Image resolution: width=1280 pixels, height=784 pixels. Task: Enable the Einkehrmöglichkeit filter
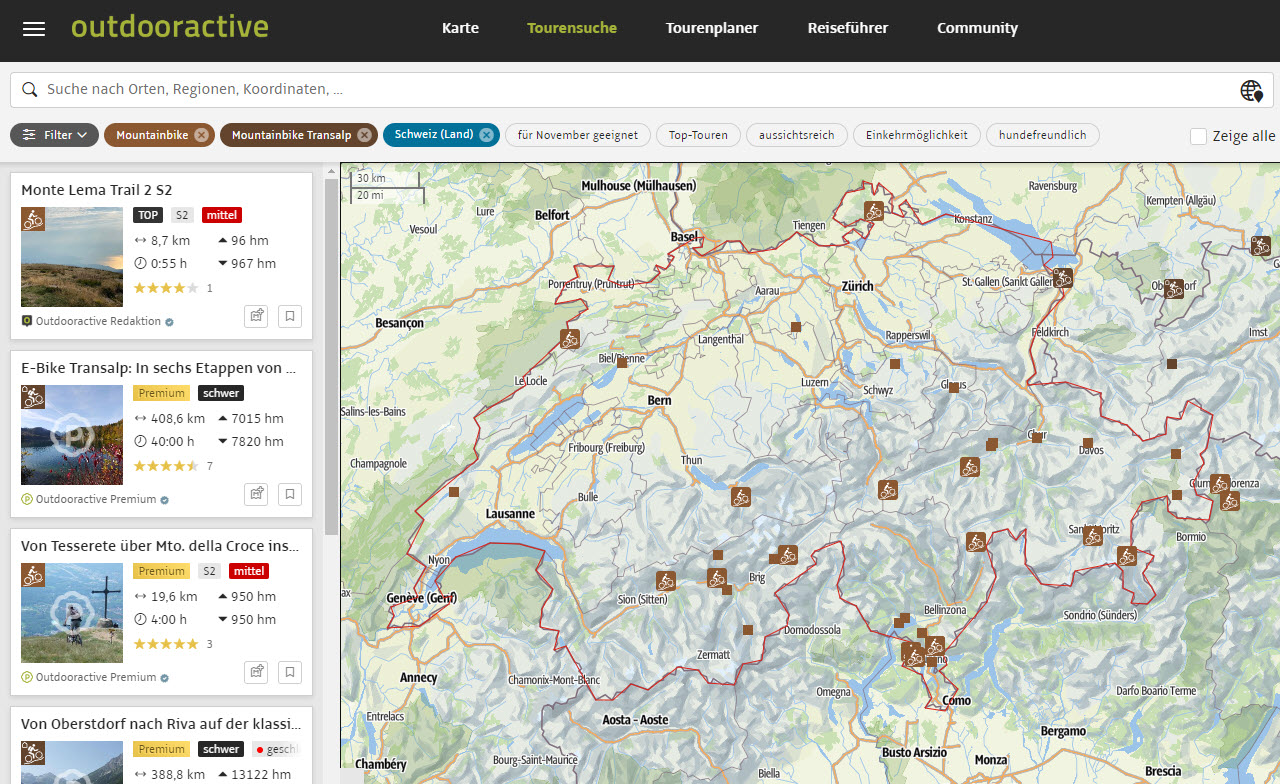(x=917, y=135)
